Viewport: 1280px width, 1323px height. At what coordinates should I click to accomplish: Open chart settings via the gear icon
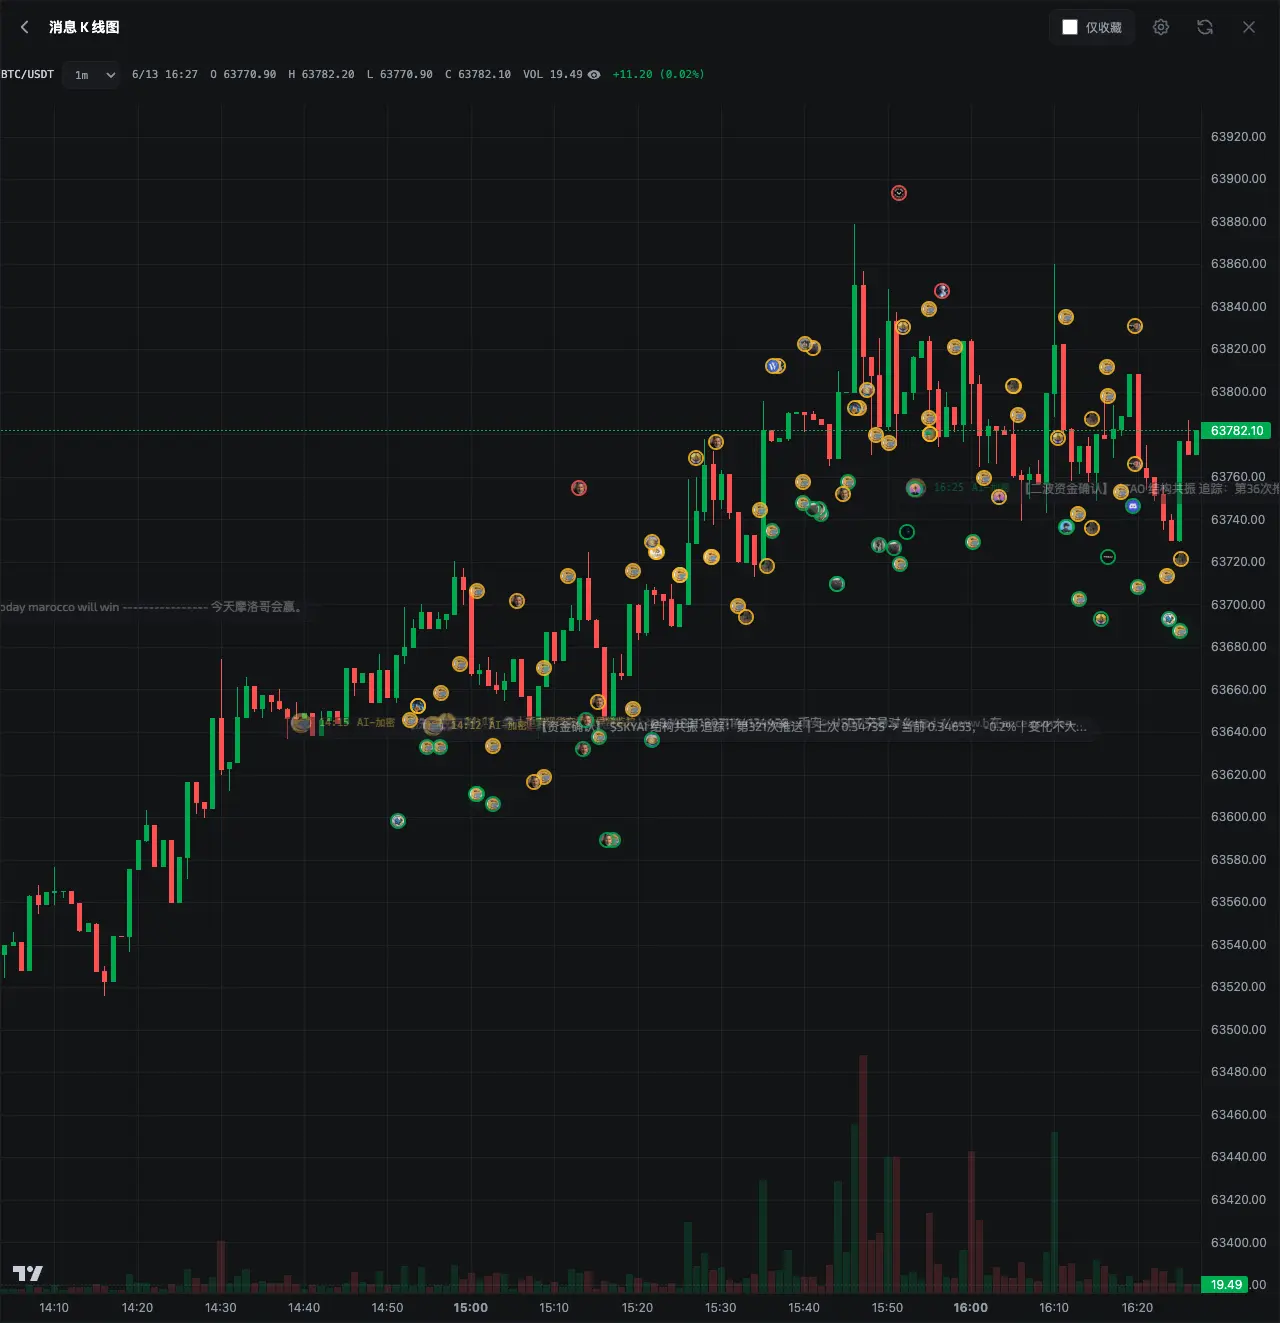click(1161, 27)
